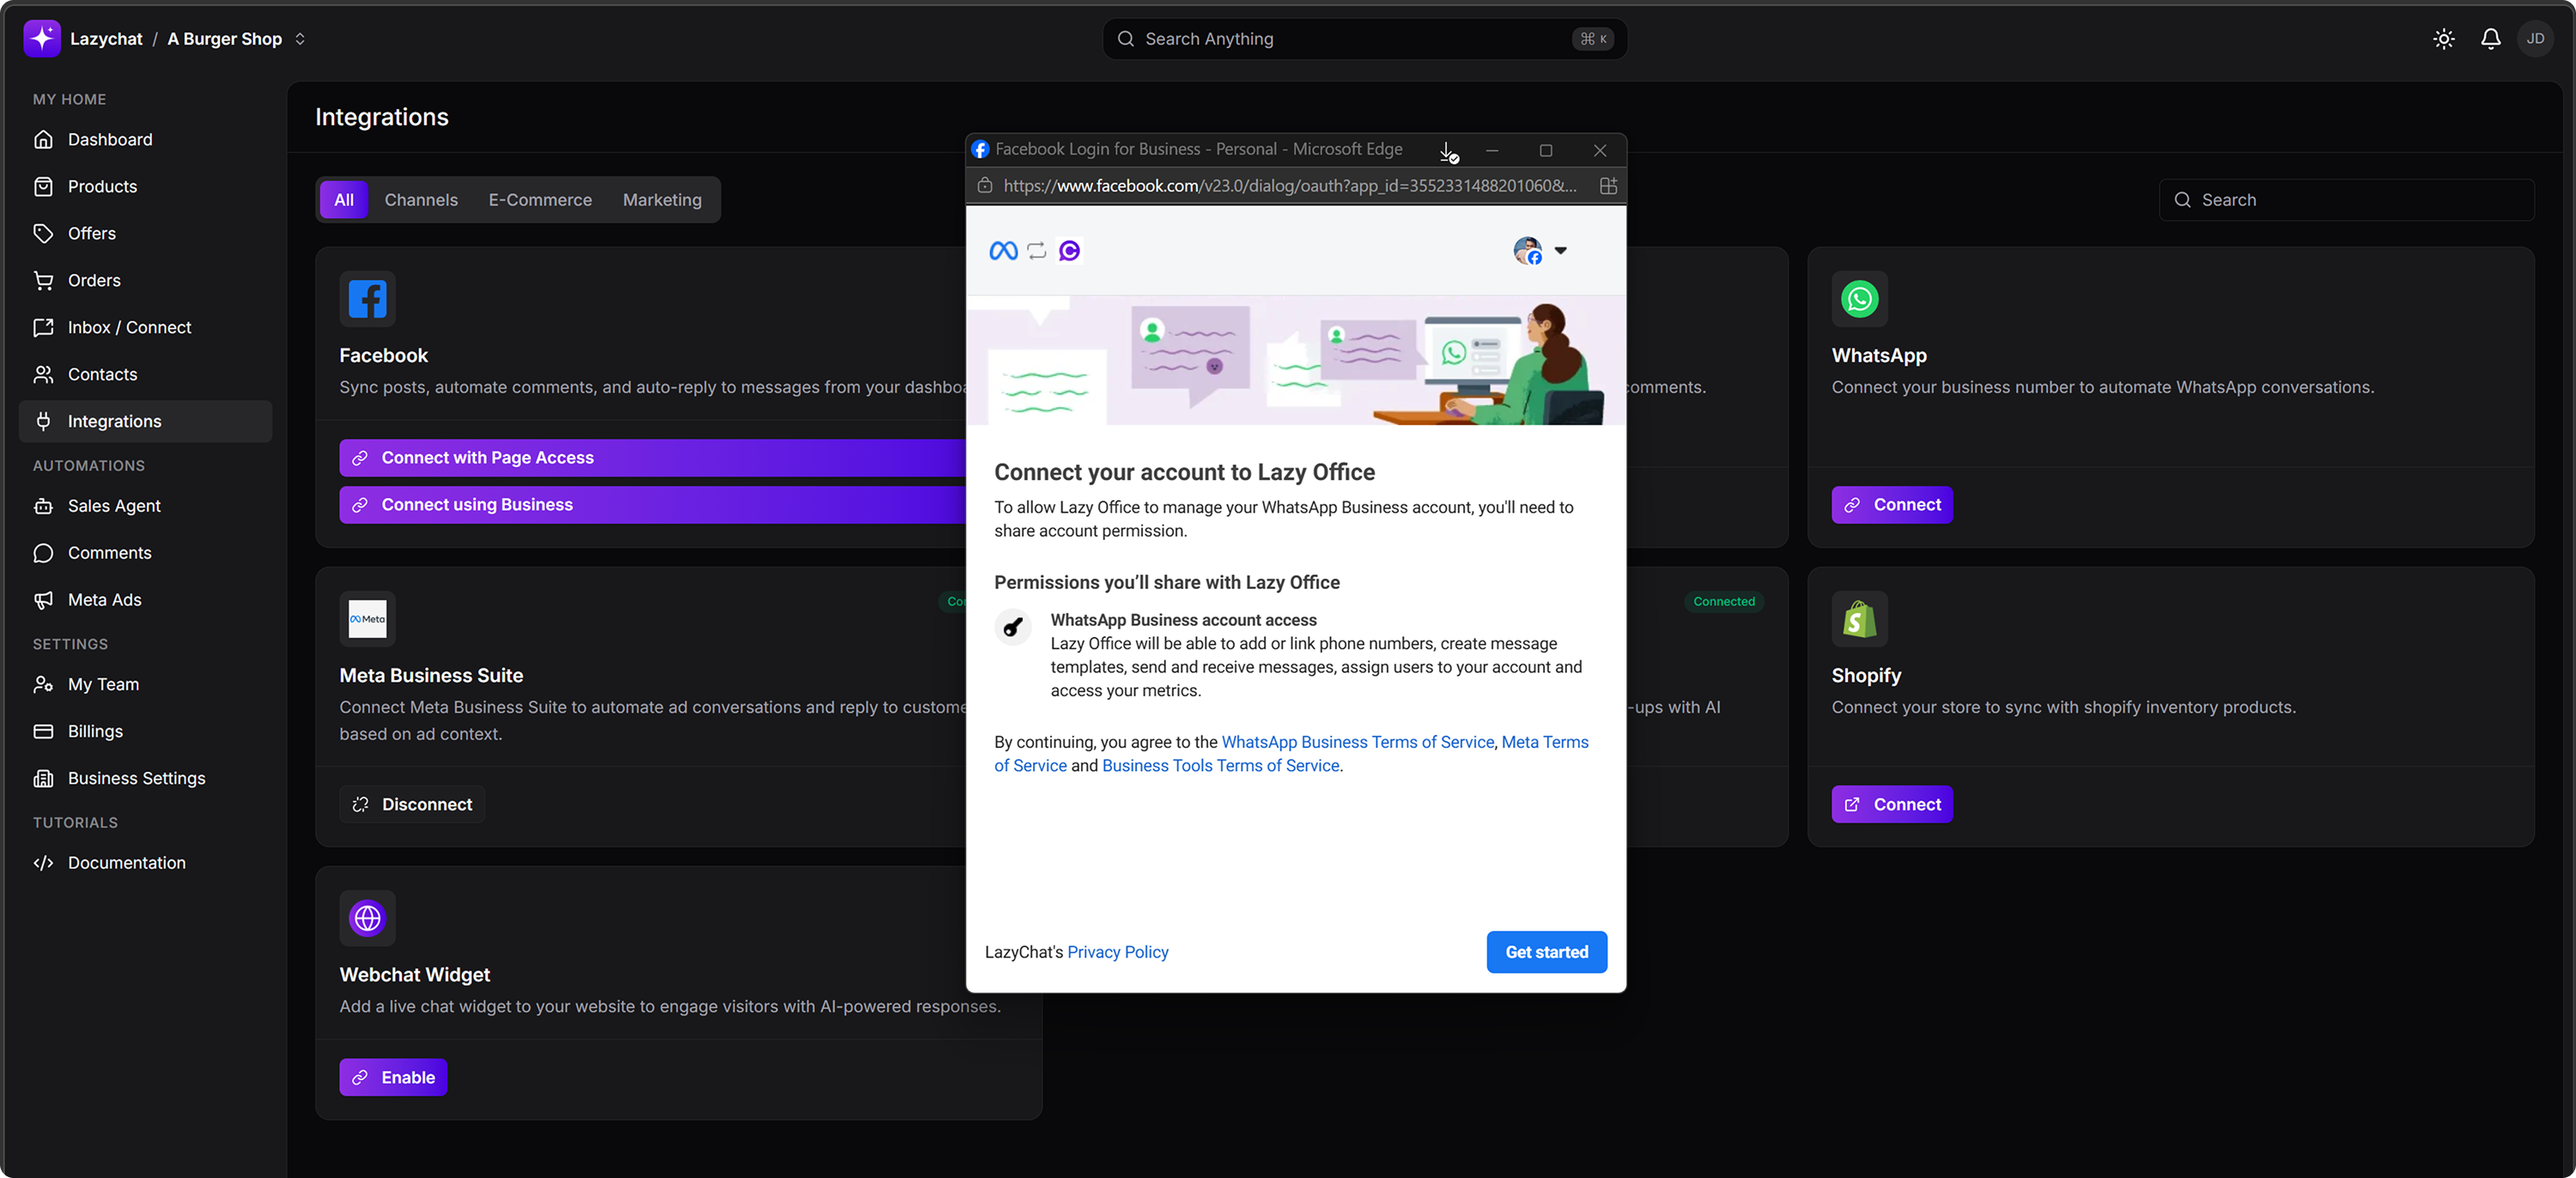Switch to the Channels tab
This screenshot has height=1178, width=2576.
tap(421, 200)
